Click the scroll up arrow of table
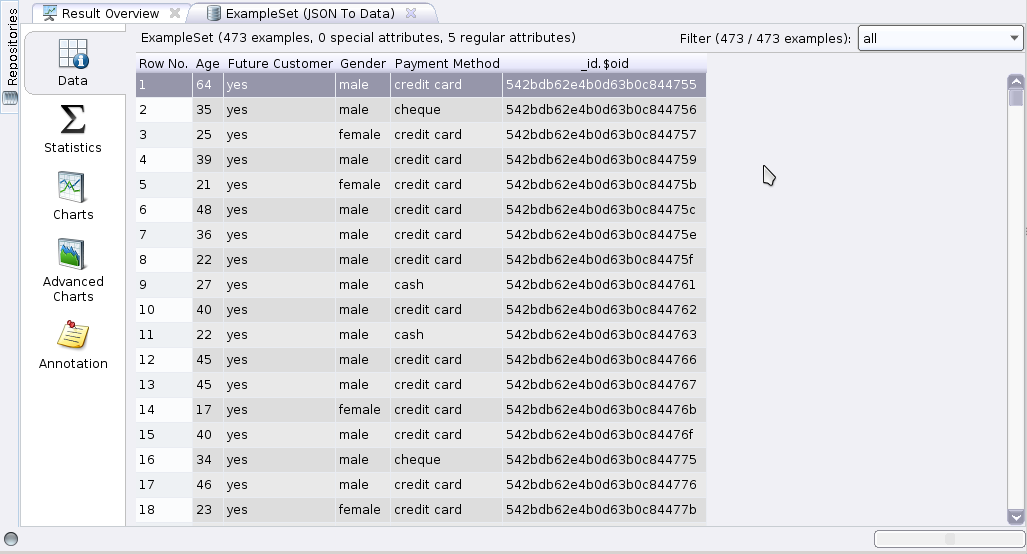The height and width of the screenshot is (554, 1027). tap(1016, 82)
